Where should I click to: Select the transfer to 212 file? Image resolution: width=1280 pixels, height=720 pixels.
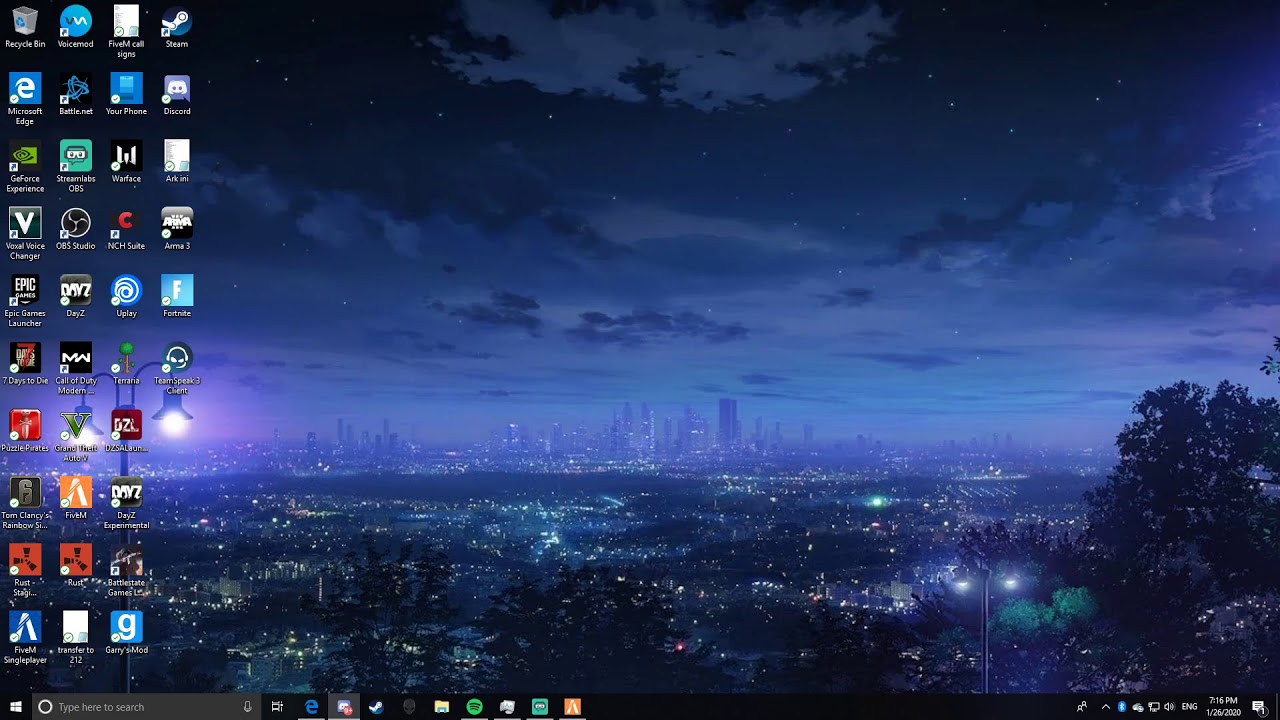coord(76,638)
